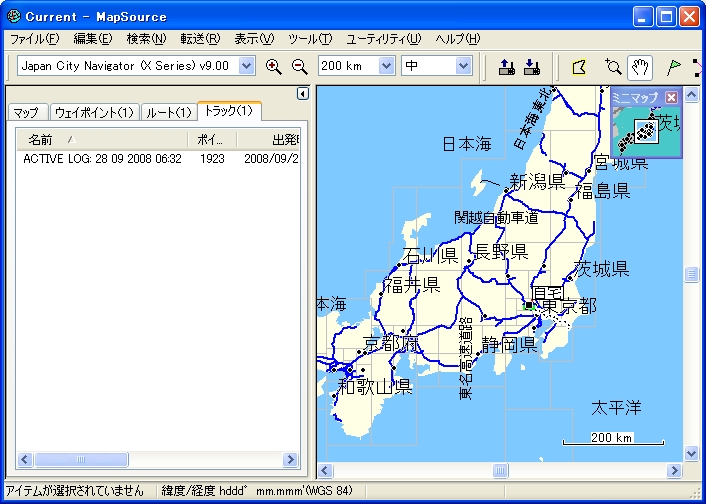Click map horizontal scrollbar thumb

pyautogui.click(x=500, y=470)
